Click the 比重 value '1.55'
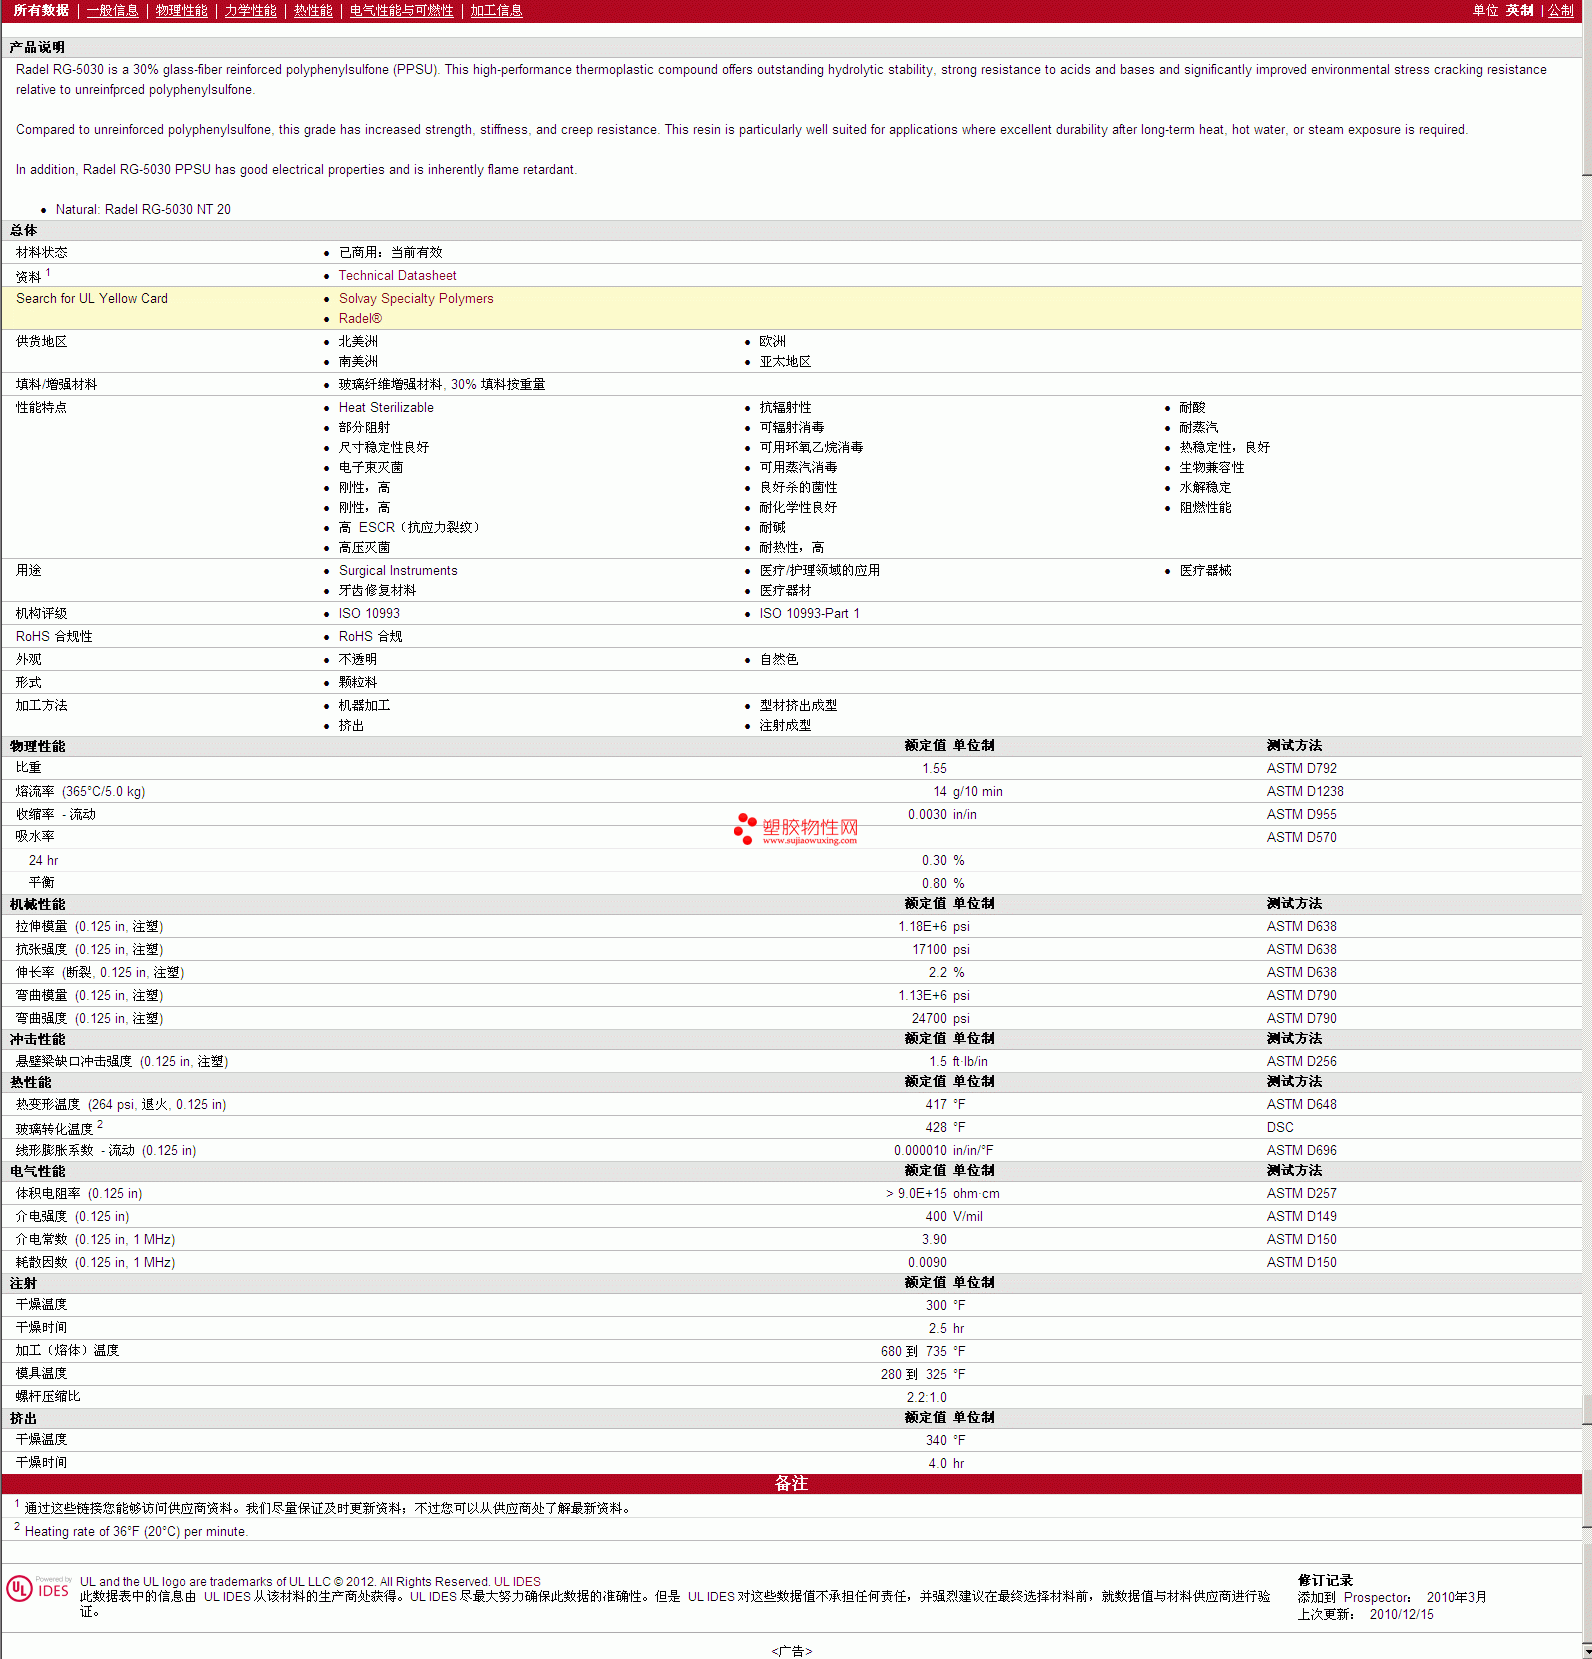Image resolution: width=1592 pixels, height=1659 pixels. [934, 768]
